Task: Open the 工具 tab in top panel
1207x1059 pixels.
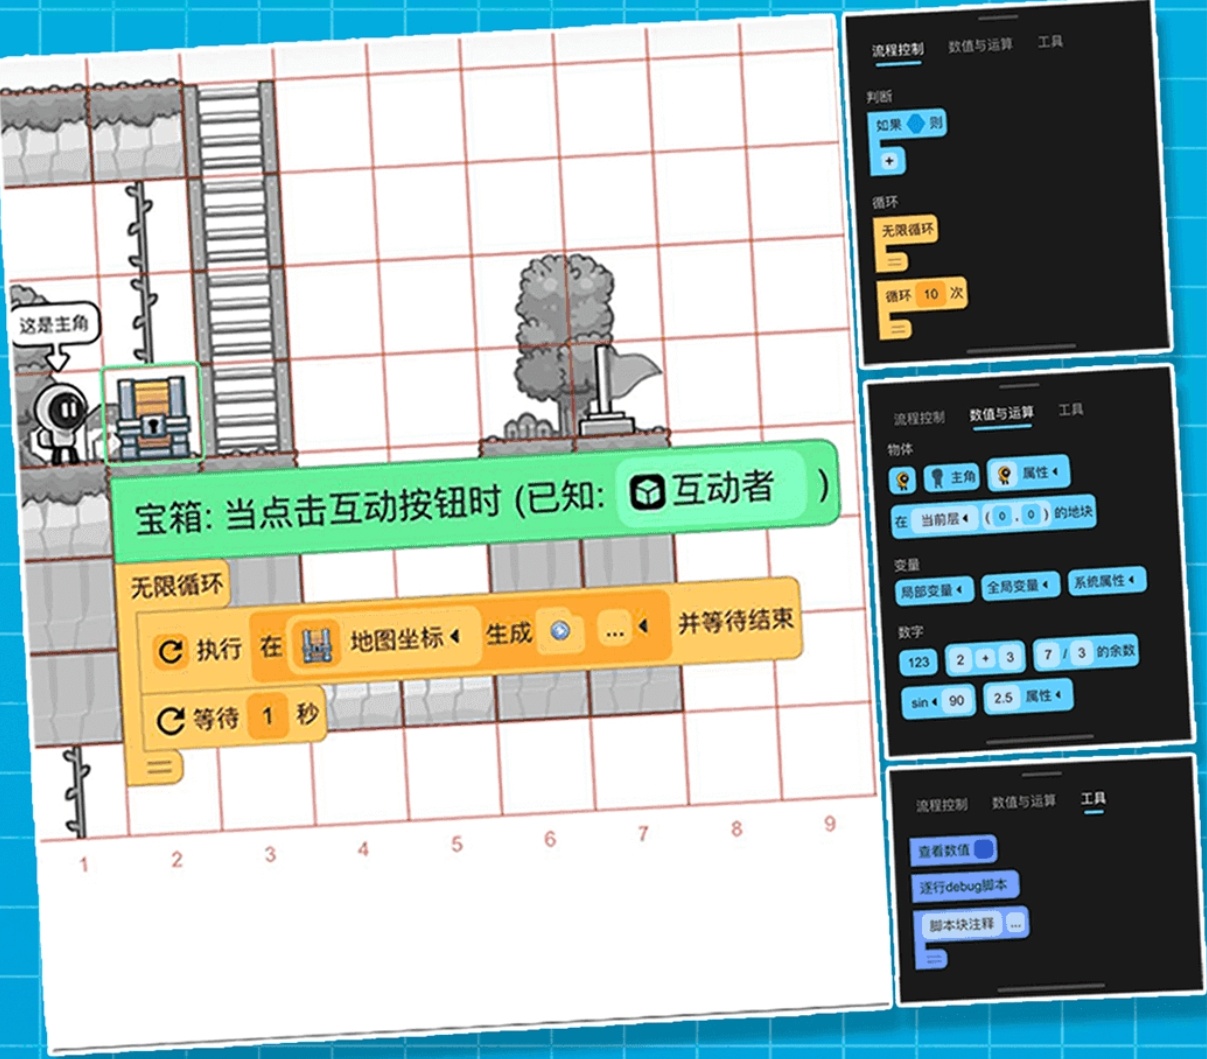Action: [x=1049, y=42]
